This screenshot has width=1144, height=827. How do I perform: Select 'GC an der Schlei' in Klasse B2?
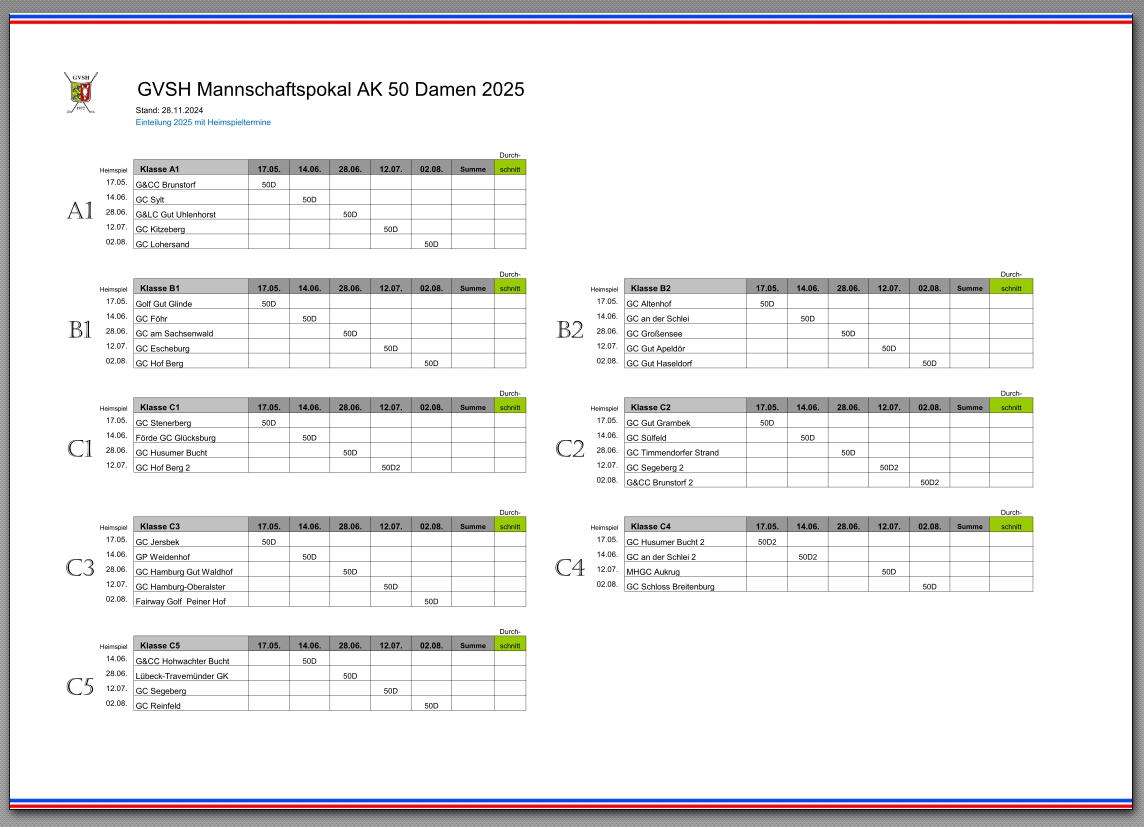click(686, 318)
